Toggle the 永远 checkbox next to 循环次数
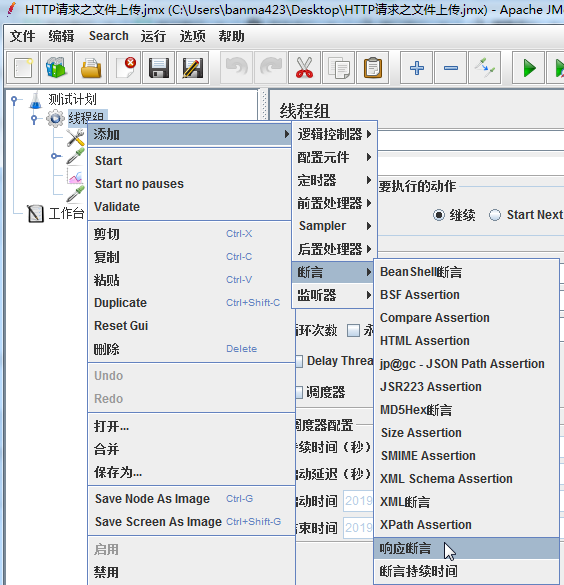The width and height of the screenshot is (564, 585). [x=353, y=330]
